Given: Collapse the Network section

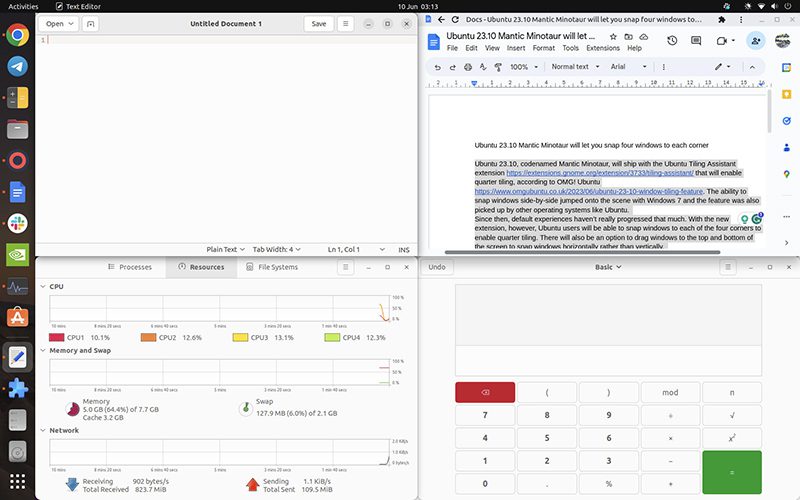Looking at the screenshot, I should 43,431.
